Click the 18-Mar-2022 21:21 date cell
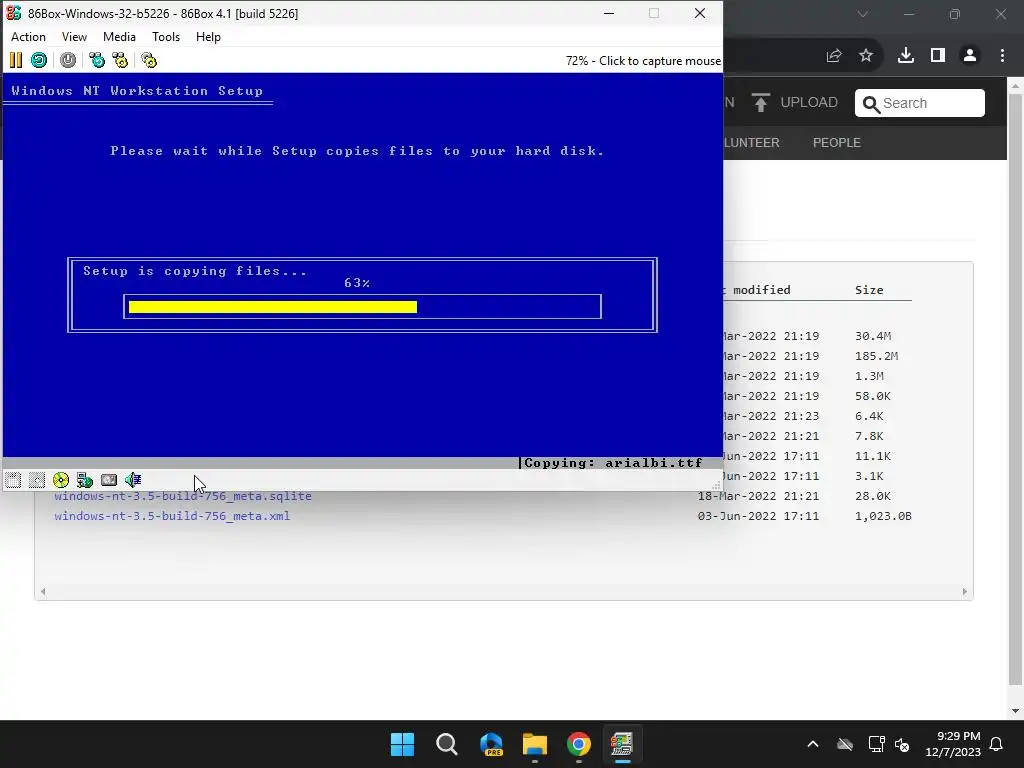The height and width of the screenshot is (768, 1024). (758, 496)
